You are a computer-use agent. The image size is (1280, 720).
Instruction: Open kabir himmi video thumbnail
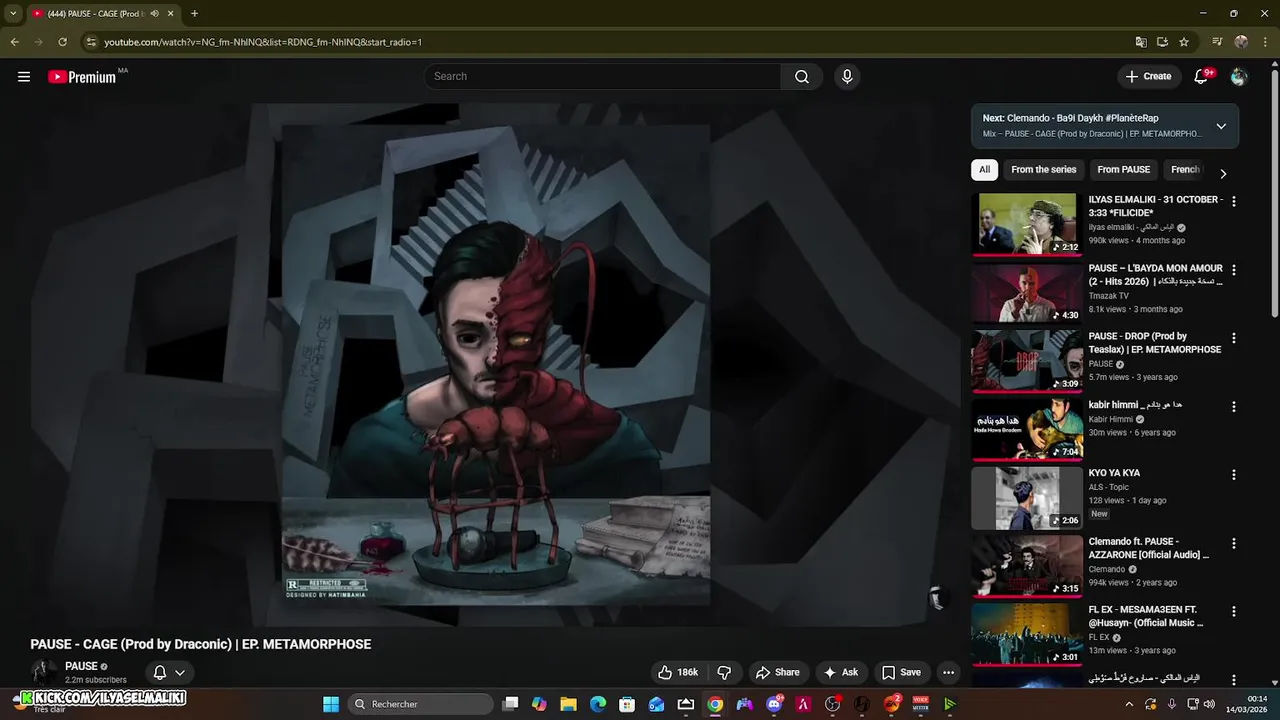(1027, 430)
